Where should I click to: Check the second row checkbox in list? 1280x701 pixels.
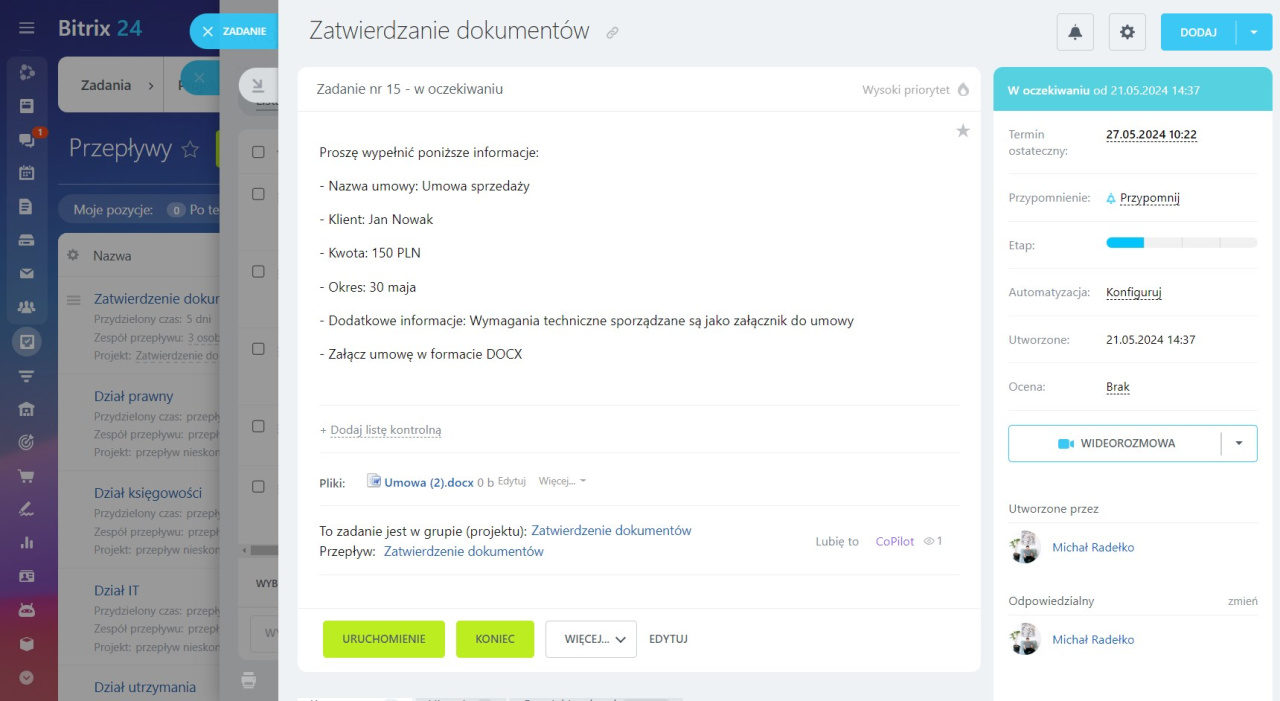(x=258, y=271)
